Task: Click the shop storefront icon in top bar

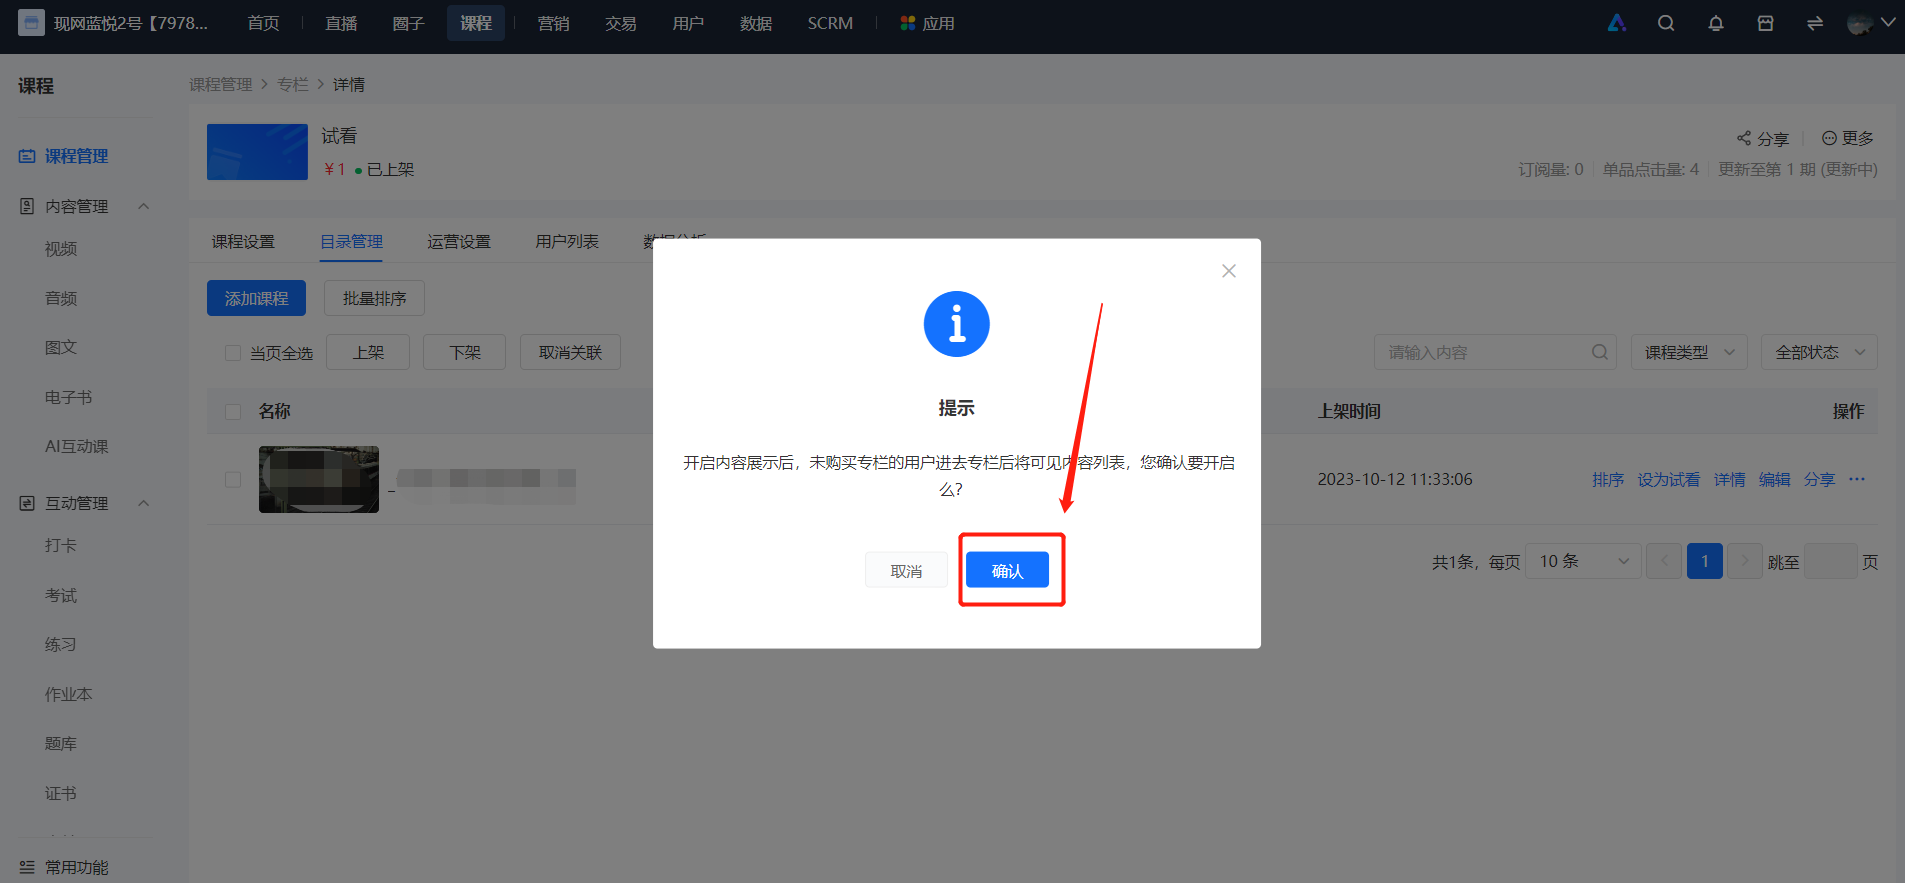Action: tap(1766, 23)
